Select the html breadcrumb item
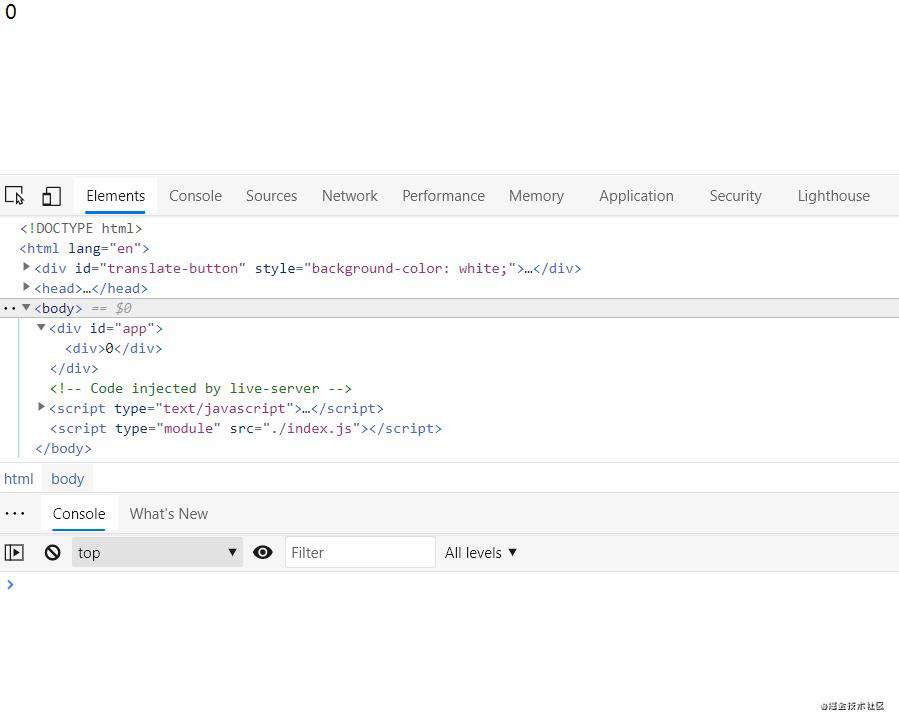The width and height of the screenshot is (899, 724). (x=18, y=479)
